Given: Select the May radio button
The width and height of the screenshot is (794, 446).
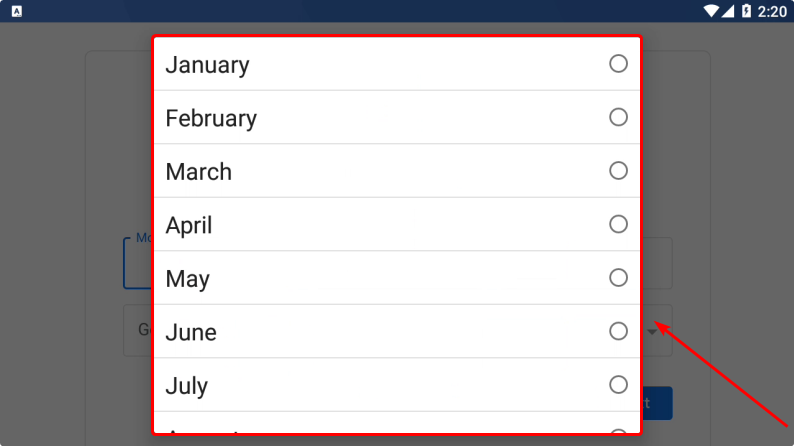Looking at the screenshot, I should click(618, 277).
